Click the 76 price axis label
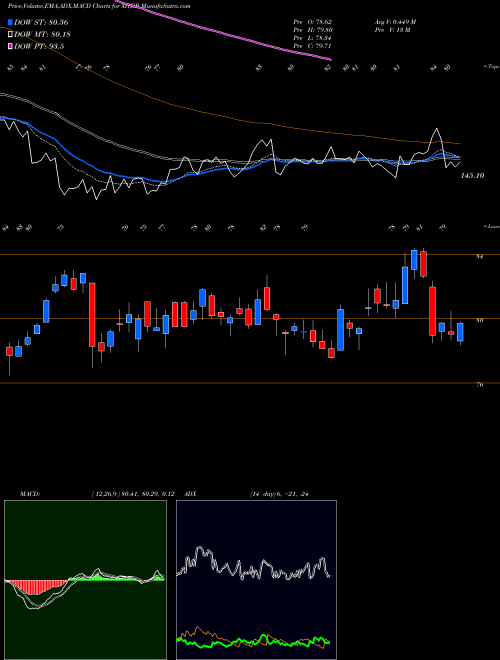The height and width of the screenshot is (660, 500). coord(479,385)
